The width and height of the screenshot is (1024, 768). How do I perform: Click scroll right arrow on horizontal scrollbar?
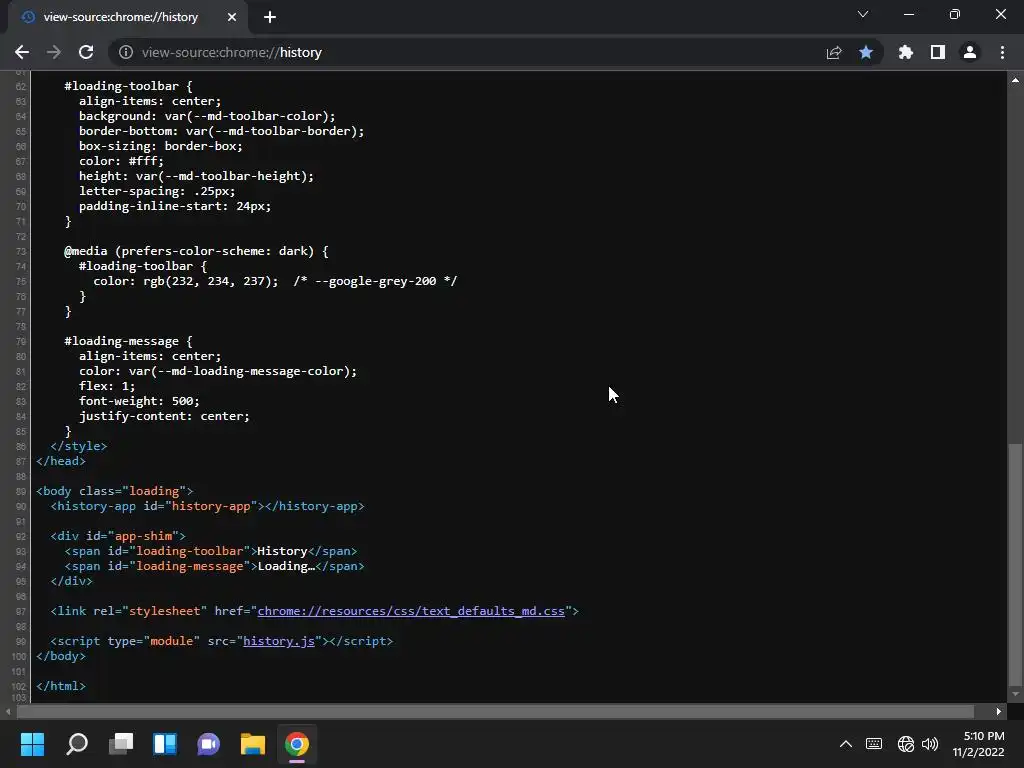point(999,711)
